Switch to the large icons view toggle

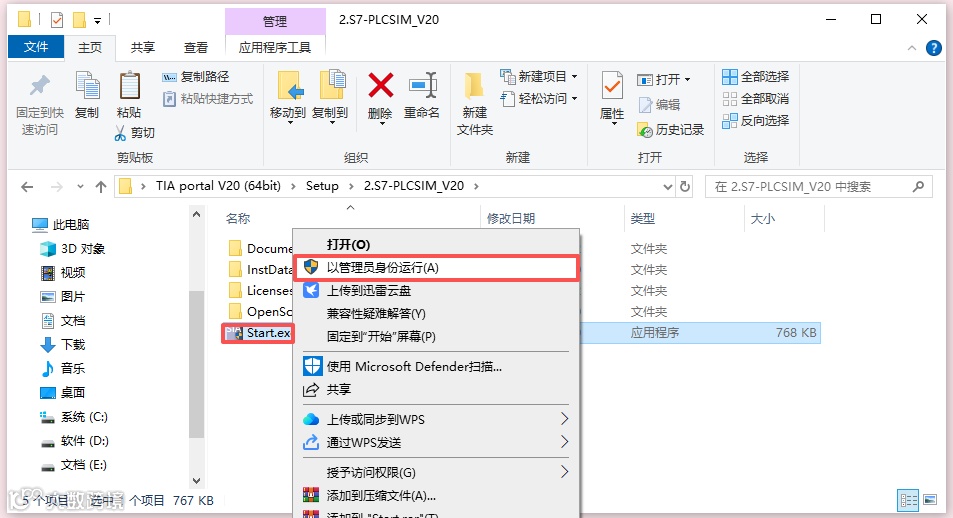[930, 500]
